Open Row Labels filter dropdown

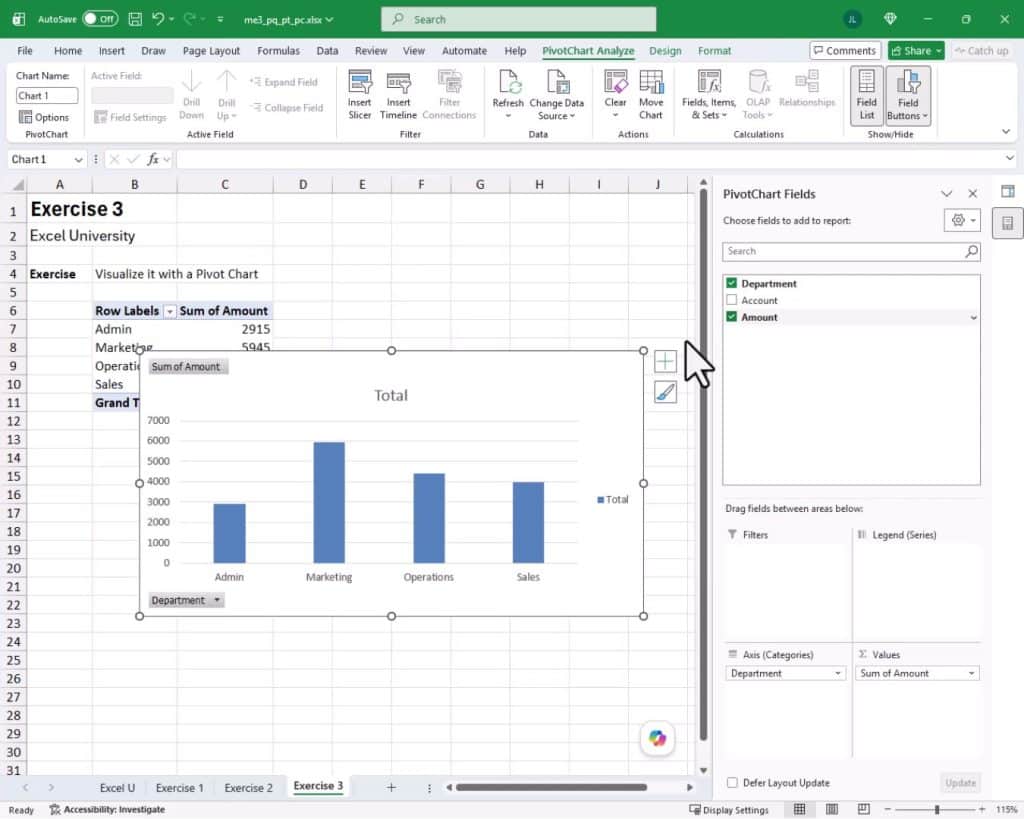pos(169,312)
